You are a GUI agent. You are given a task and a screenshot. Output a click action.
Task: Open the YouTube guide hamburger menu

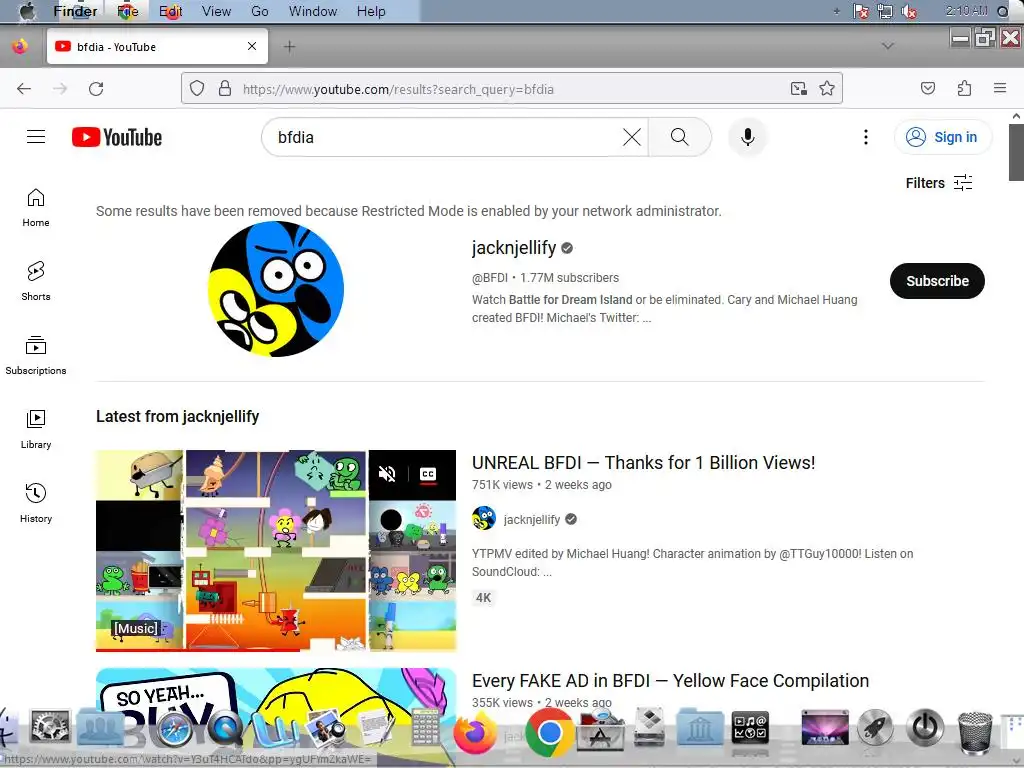(x=36, y=136)
